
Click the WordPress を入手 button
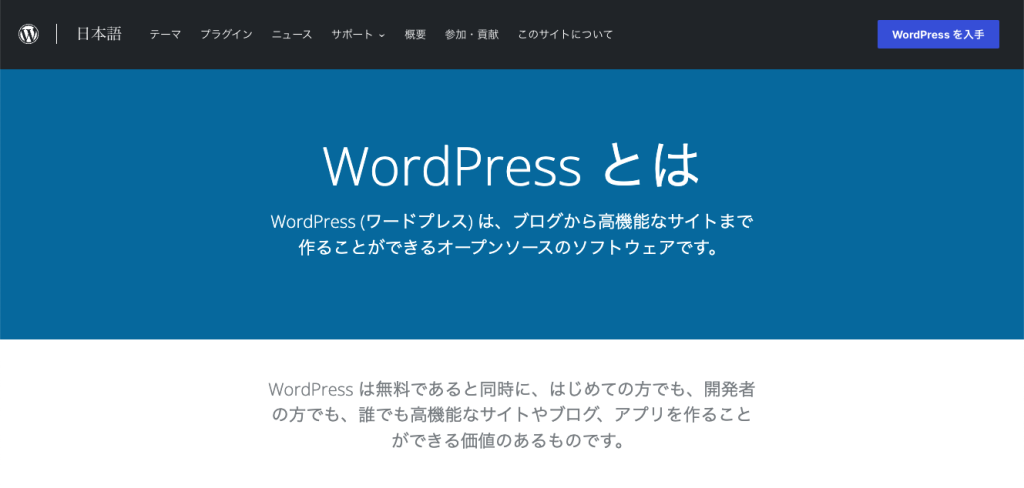[x=938, y=35]
